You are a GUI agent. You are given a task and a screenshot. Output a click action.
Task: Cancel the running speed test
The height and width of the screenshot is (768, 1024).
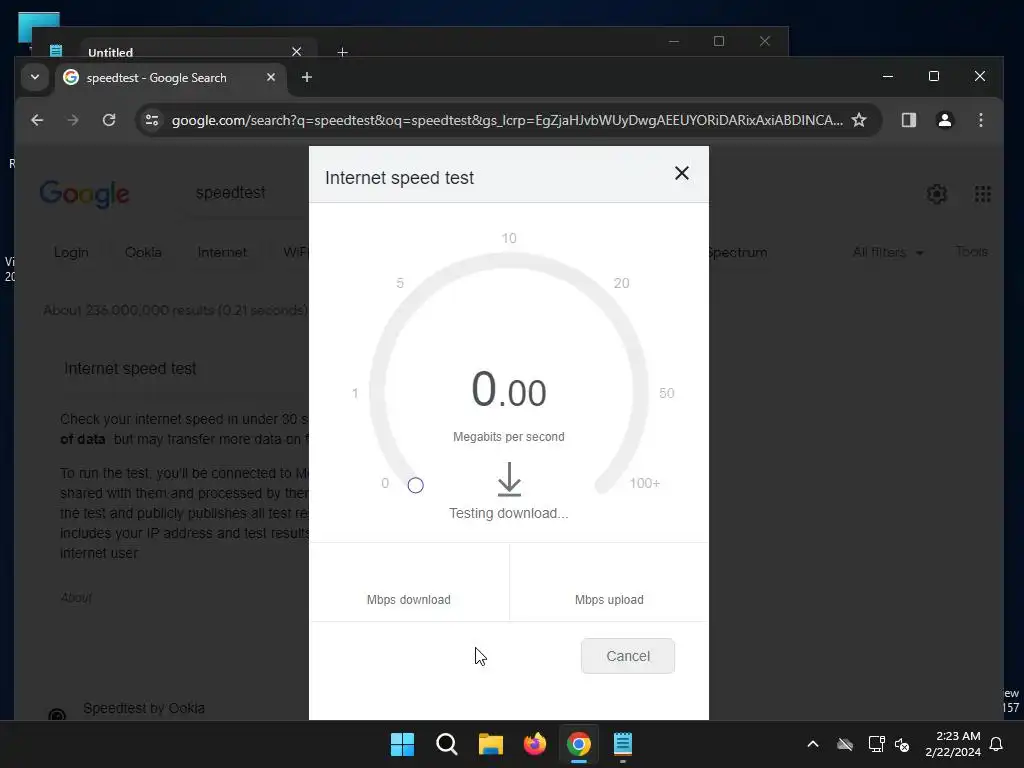[628, 656]
